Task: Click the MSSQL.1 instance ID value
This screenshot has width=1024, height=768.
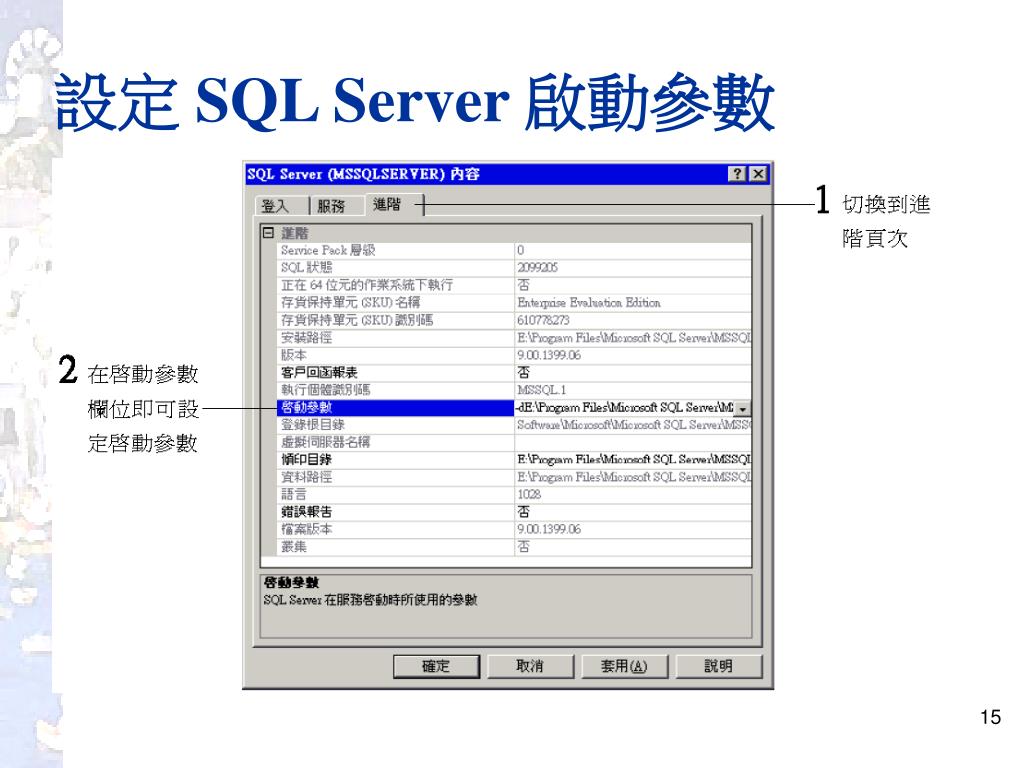Action: click(x=541, y=390)
